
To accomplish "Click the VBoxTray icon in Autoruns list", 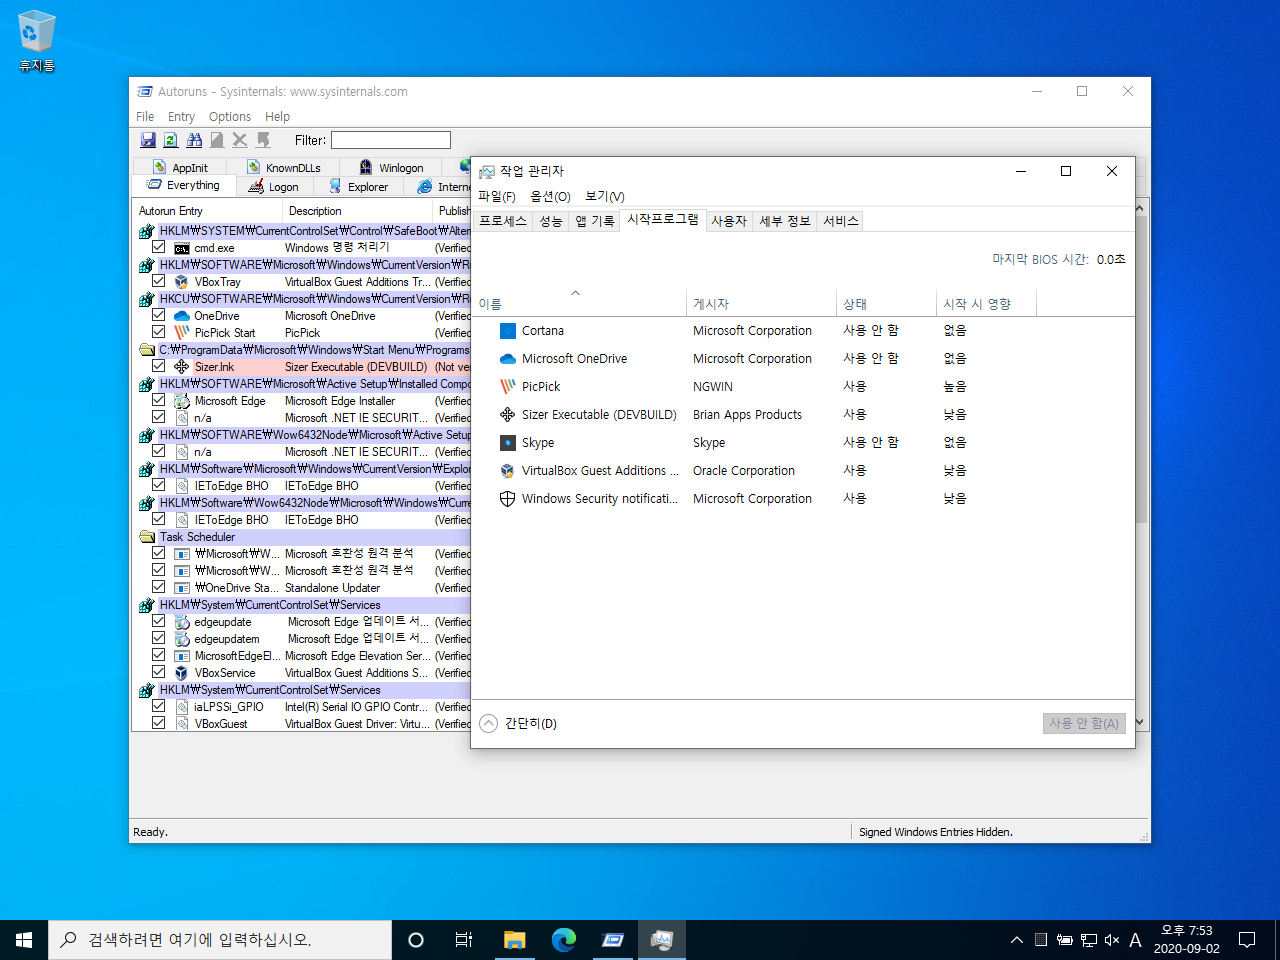I will pyautogui.click(x=182, y=282).
